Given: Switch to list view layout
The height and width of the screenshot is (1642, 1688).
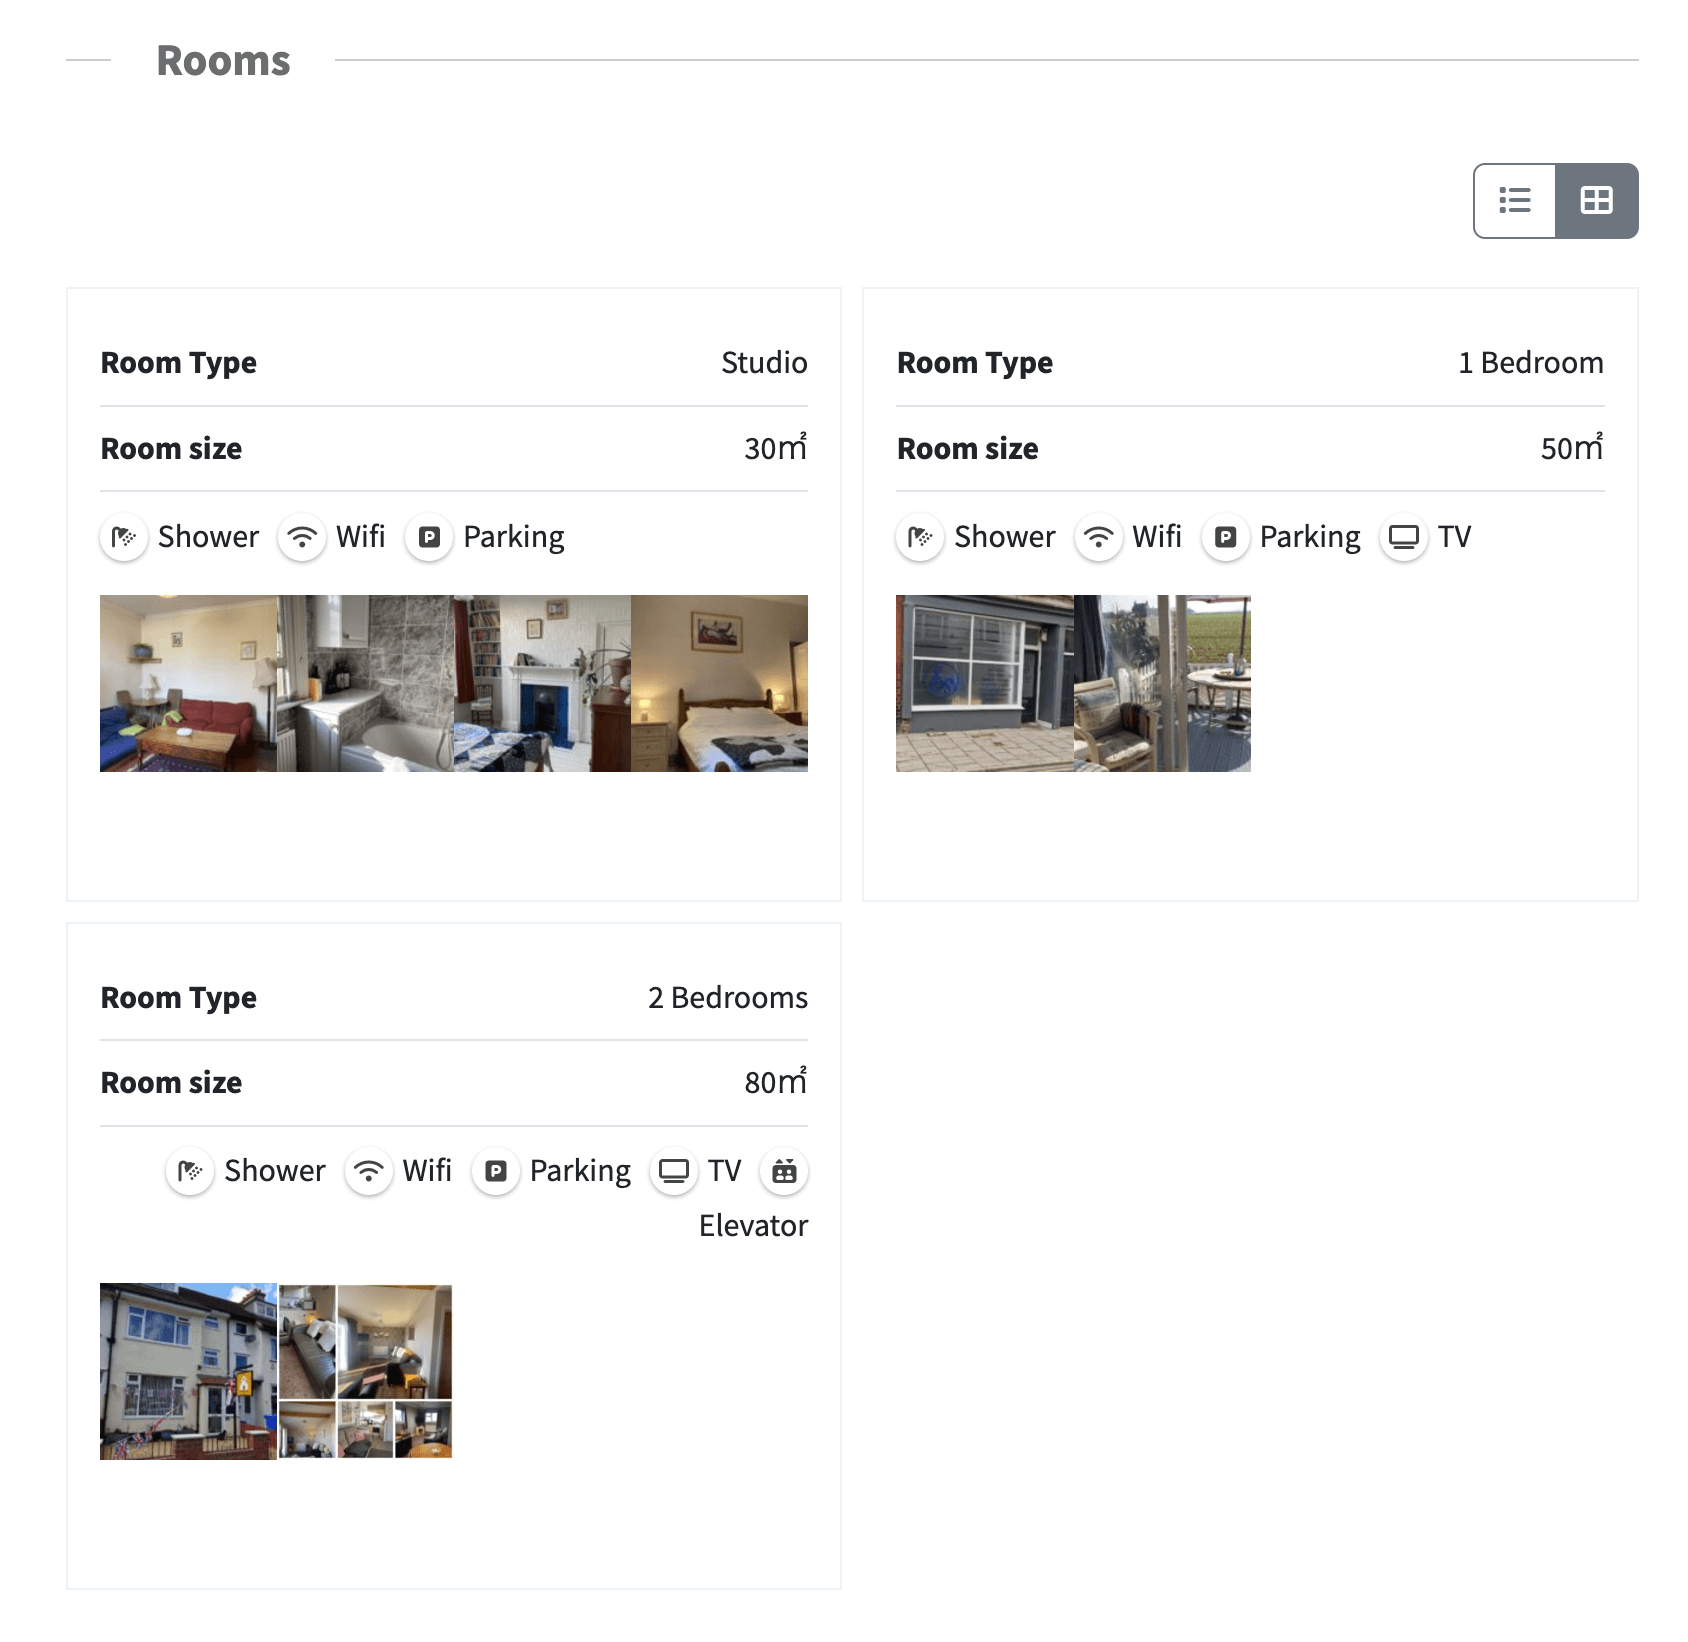Looking at the screenshot, I should pos(1514,201).
